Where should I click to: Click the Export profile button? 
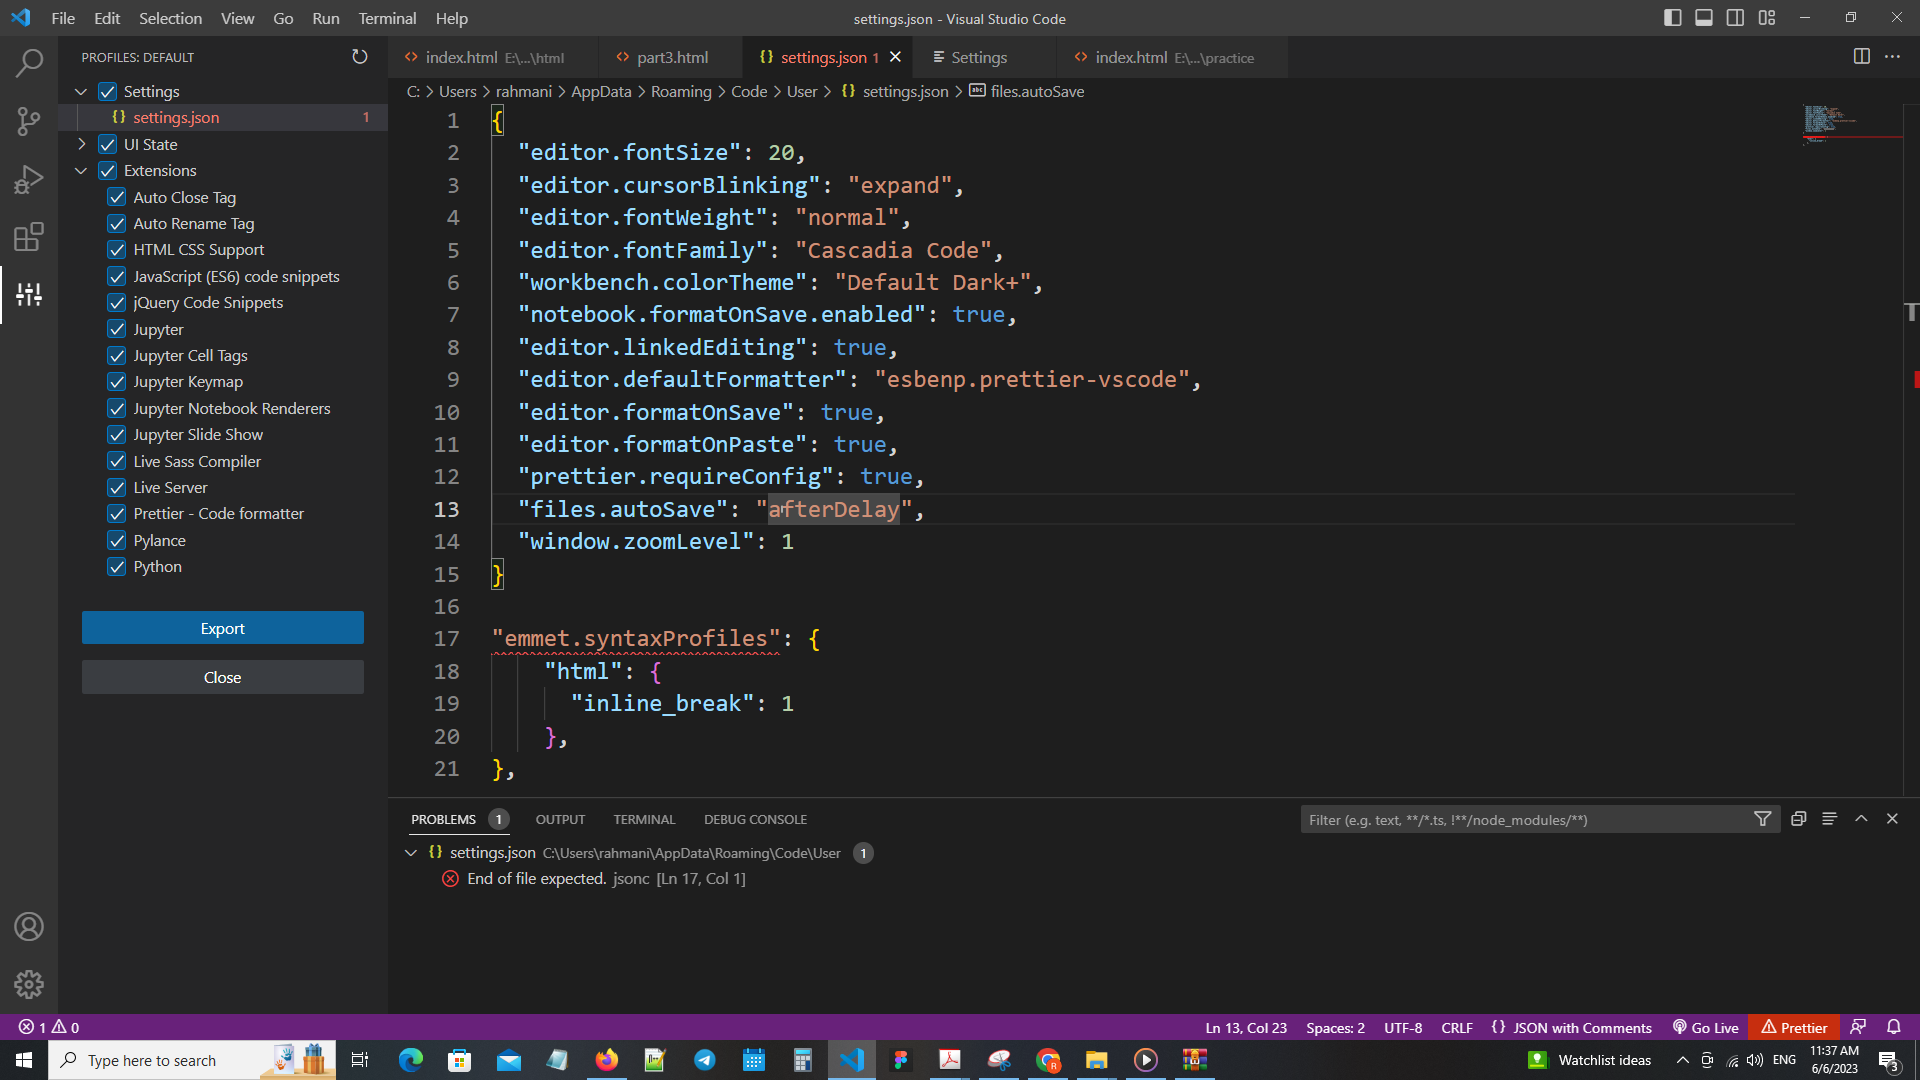(x=222, y=628)
